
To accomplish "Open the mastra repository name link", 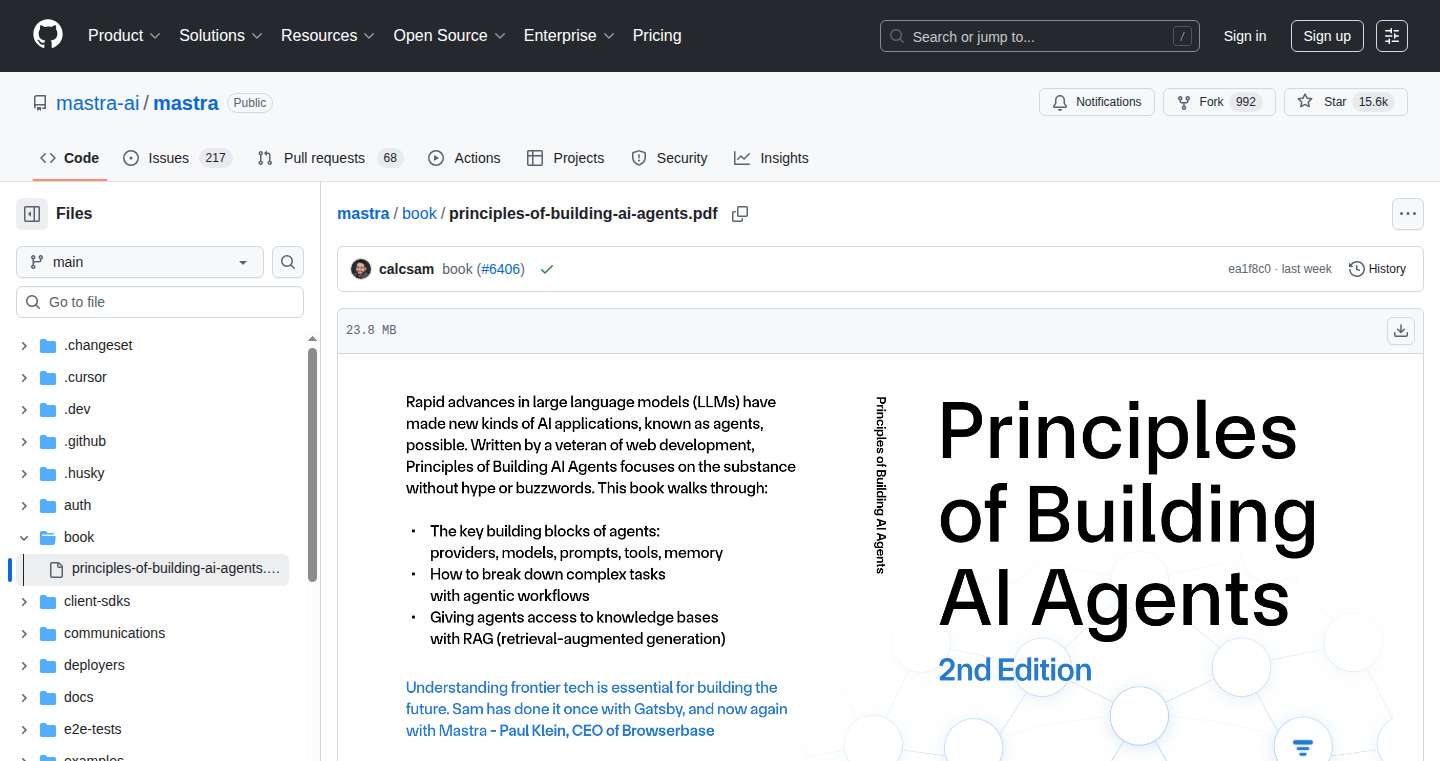I will coord(186,103).
